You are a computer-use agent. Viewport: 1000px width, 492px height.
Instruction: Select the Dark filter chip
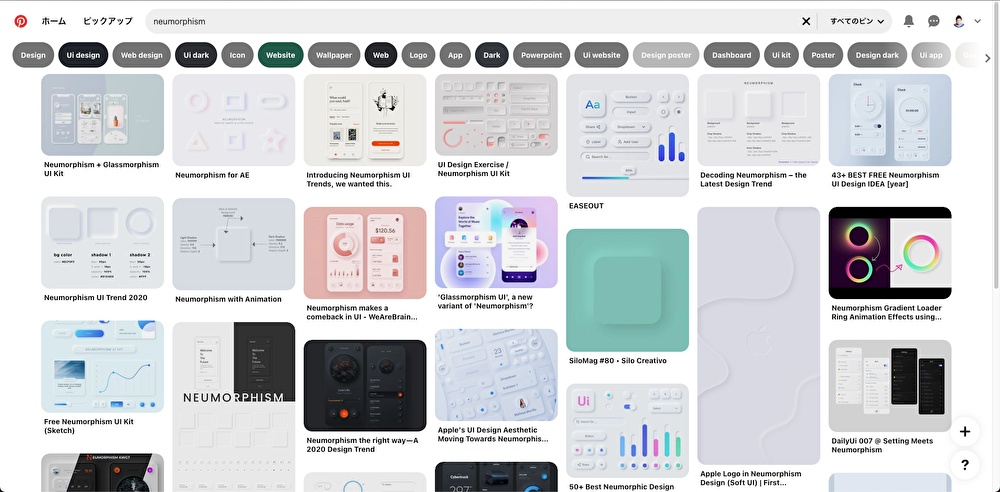pos(492,55)
